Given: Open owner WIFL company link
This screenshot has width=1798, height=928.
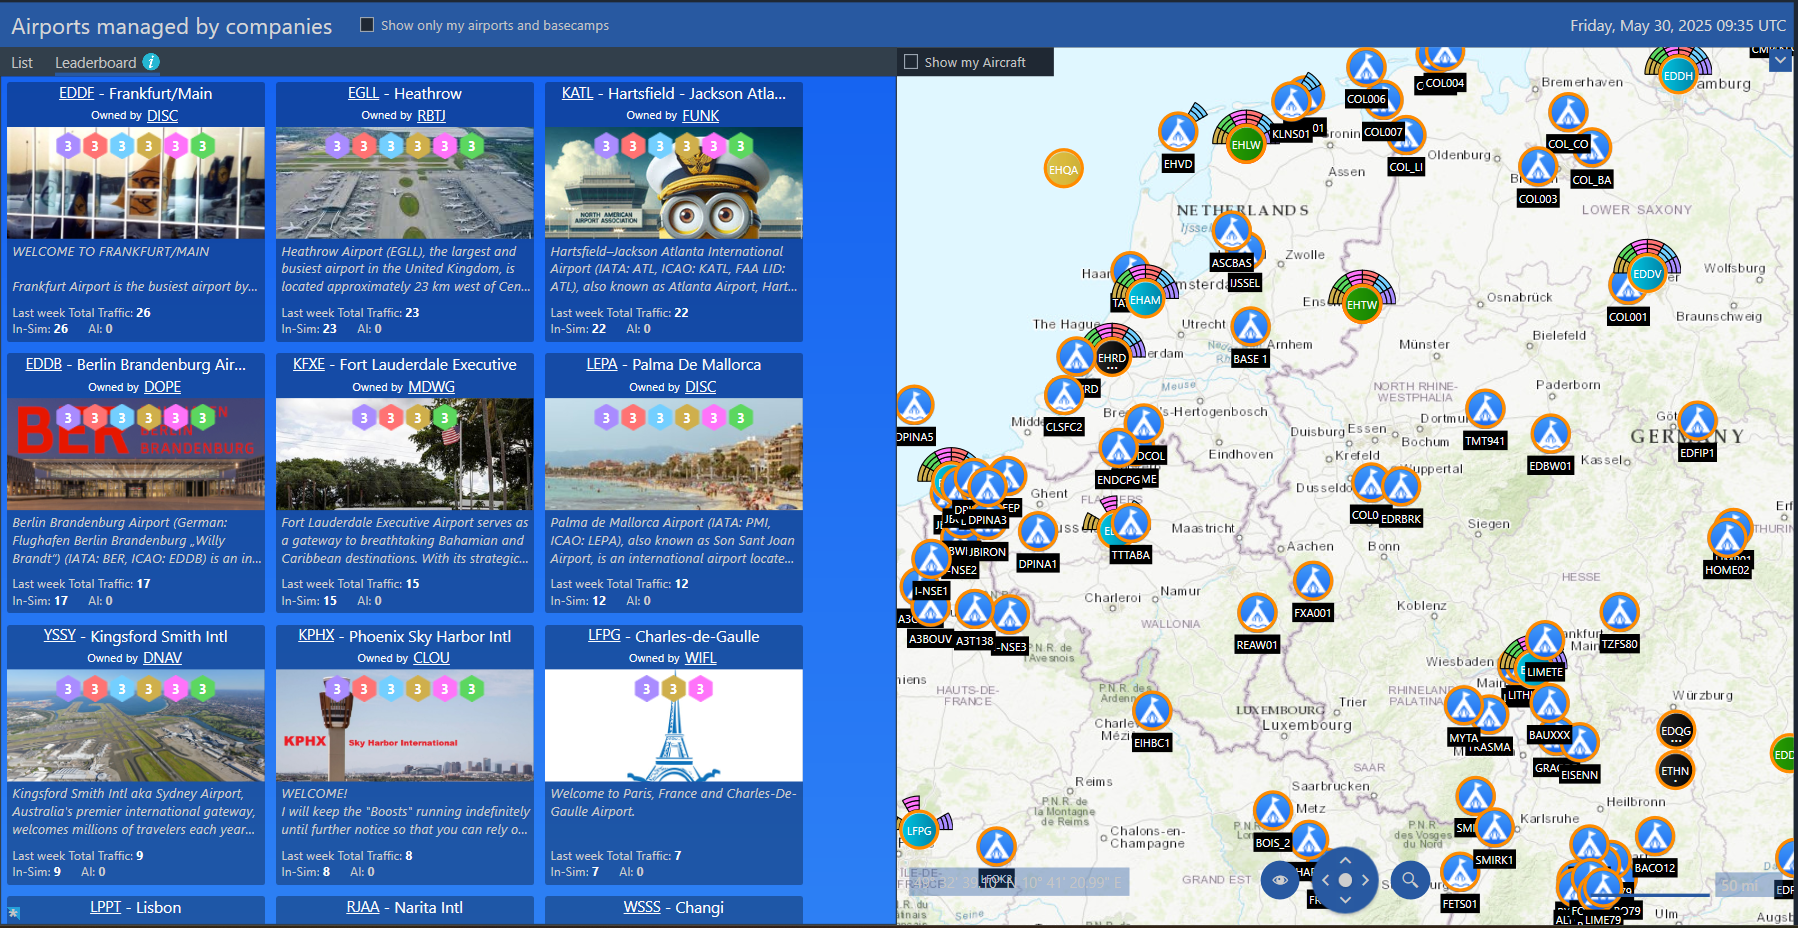Looking at the screenshot, I should click(x=700, y=658).
